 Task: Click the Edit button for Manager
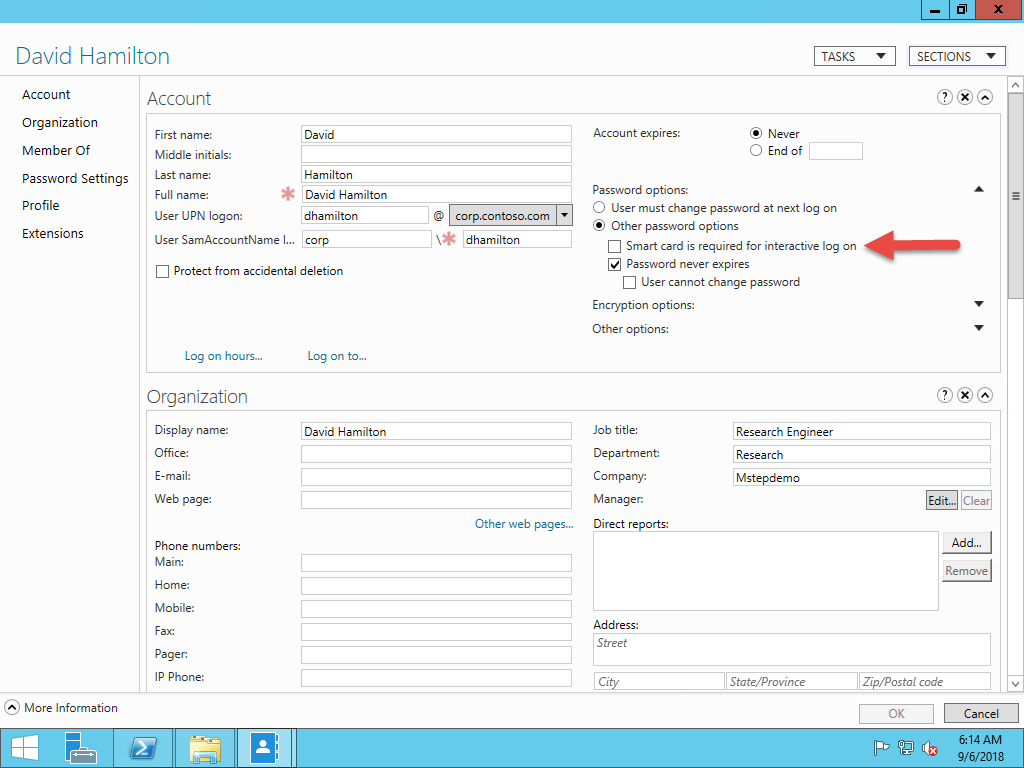pyautogui.click(x=942, y=501)
